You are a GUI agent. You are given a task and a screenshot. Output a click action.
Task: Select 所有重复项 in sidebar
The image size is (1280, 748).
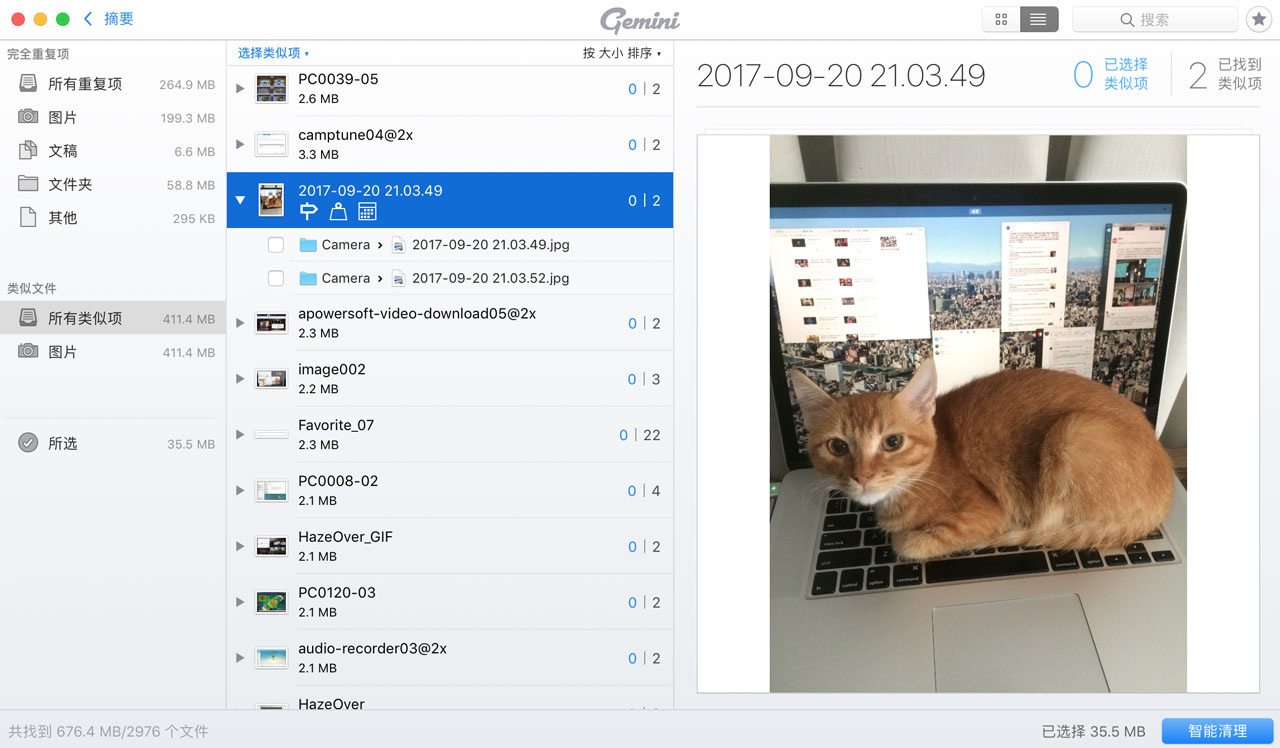pos(84,85)
